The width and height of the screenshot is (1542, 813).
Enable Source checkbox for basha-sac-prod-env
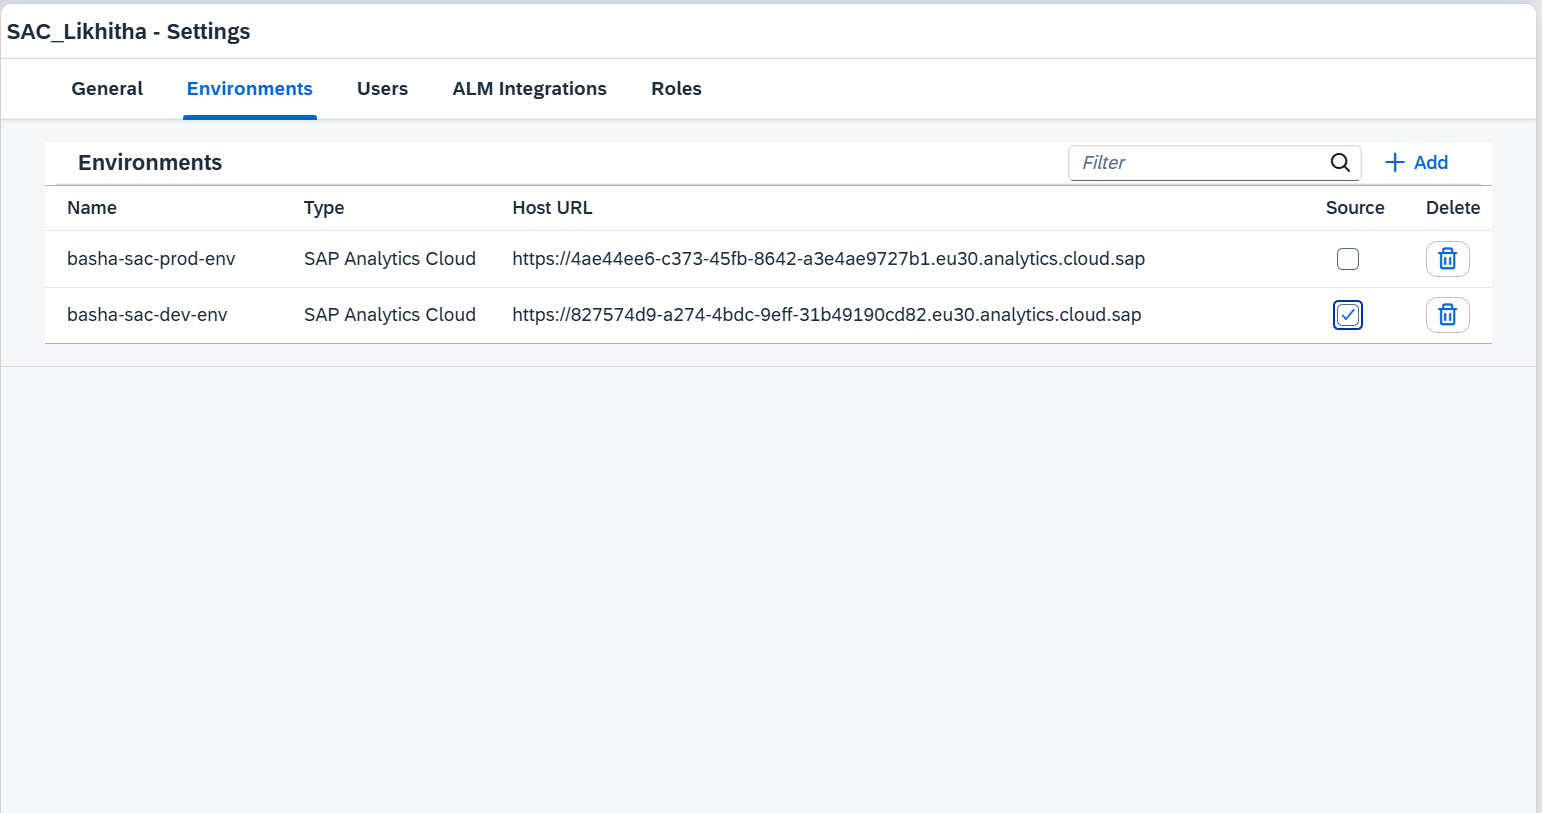tap(1348, 259)
